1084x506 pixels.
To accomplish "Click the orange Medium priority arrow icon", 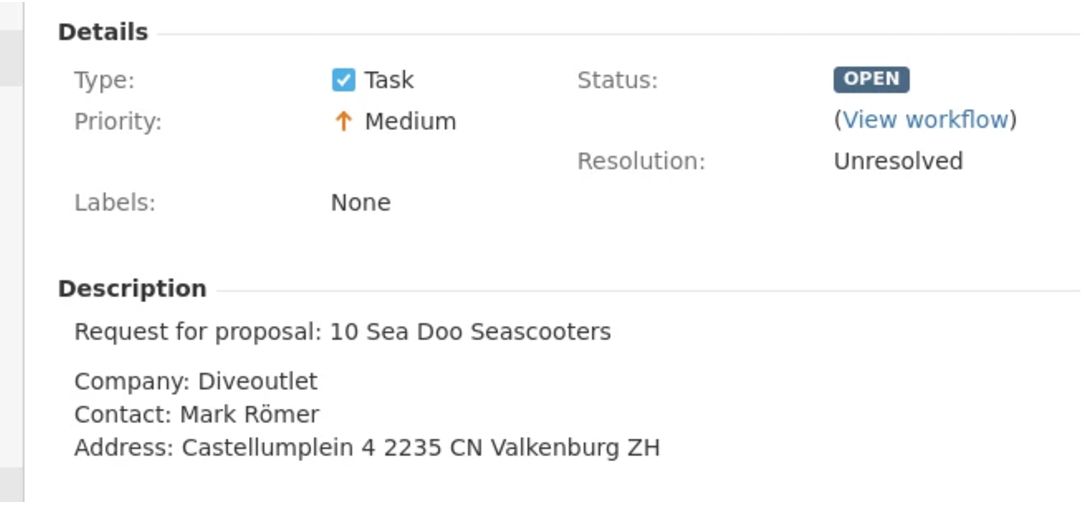I will click(x=343, y=122).
